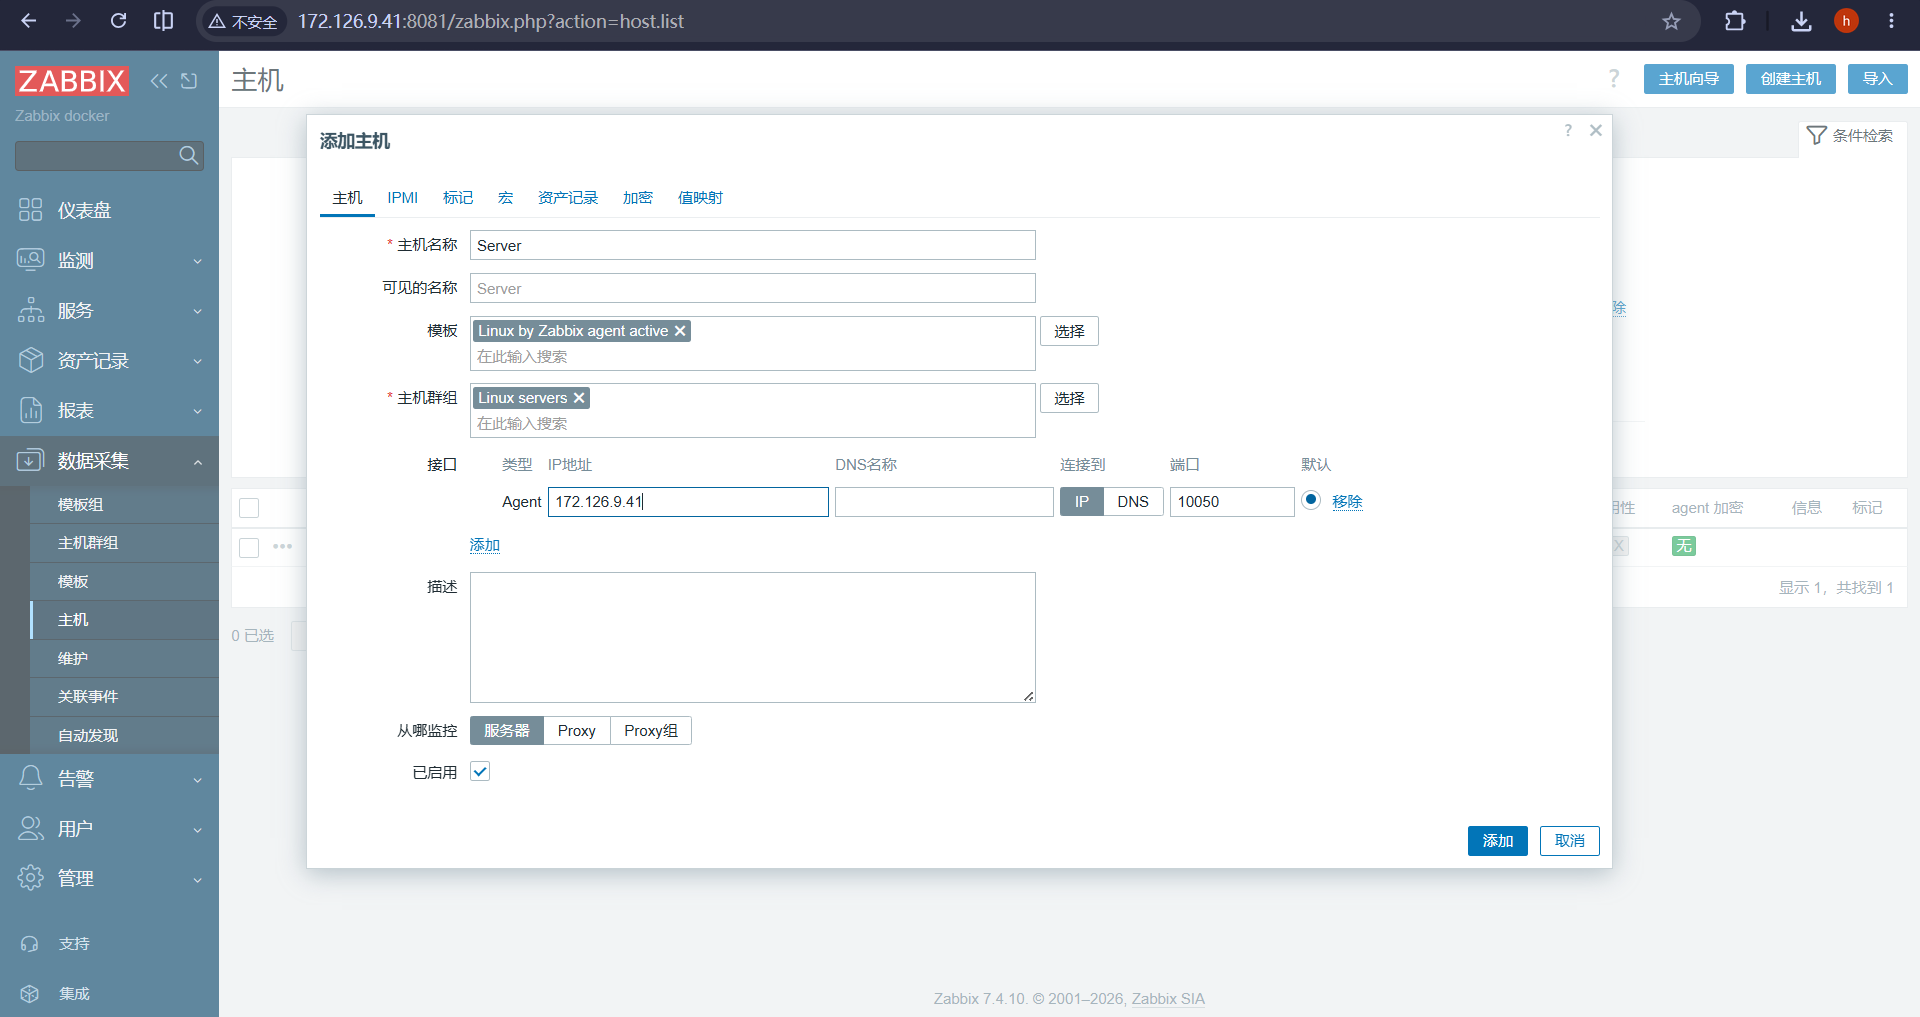The image size is (1920, 1017).
Task: Open the 条件检索 filter icon
Action: (x=1817, y=135)
